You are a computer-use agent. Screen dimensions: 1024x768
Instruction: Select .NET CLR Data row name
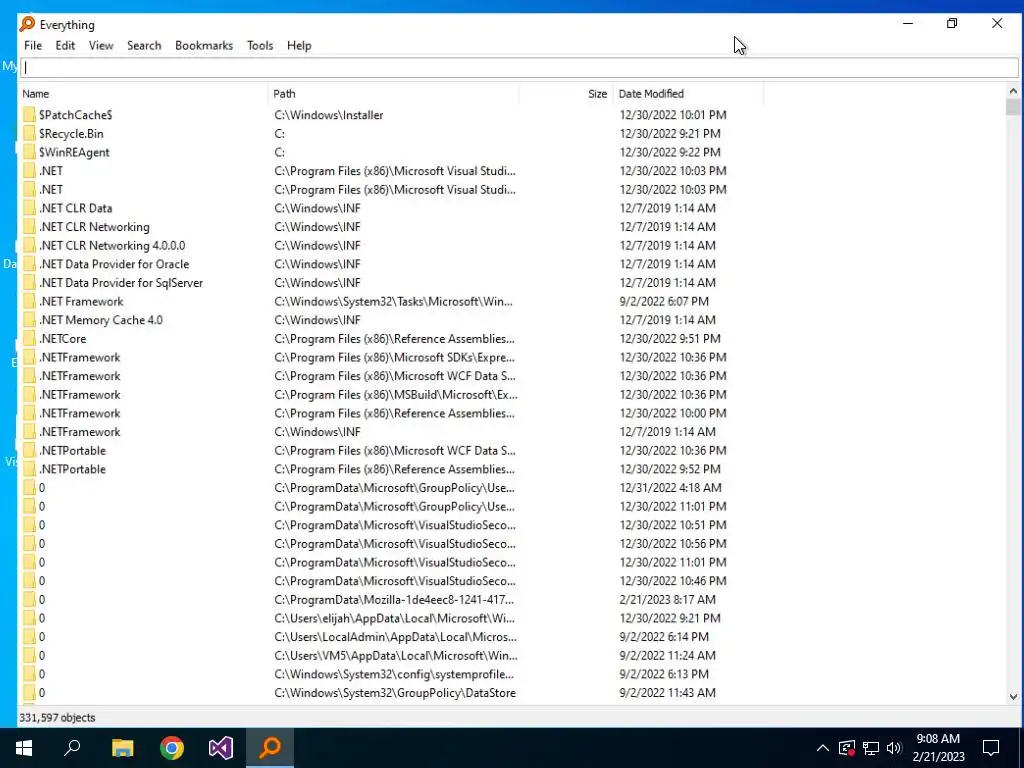click(x=75, y=208)
